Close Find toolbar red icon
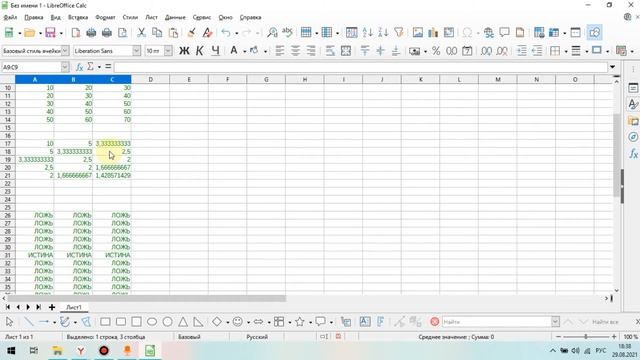This screenshot has height=360, width=640. [435, 322]
